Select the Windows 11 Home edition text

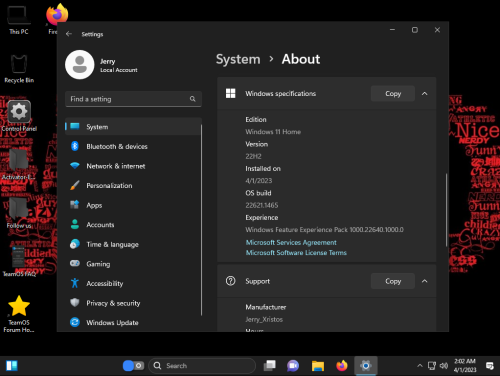tap(273, 132)
